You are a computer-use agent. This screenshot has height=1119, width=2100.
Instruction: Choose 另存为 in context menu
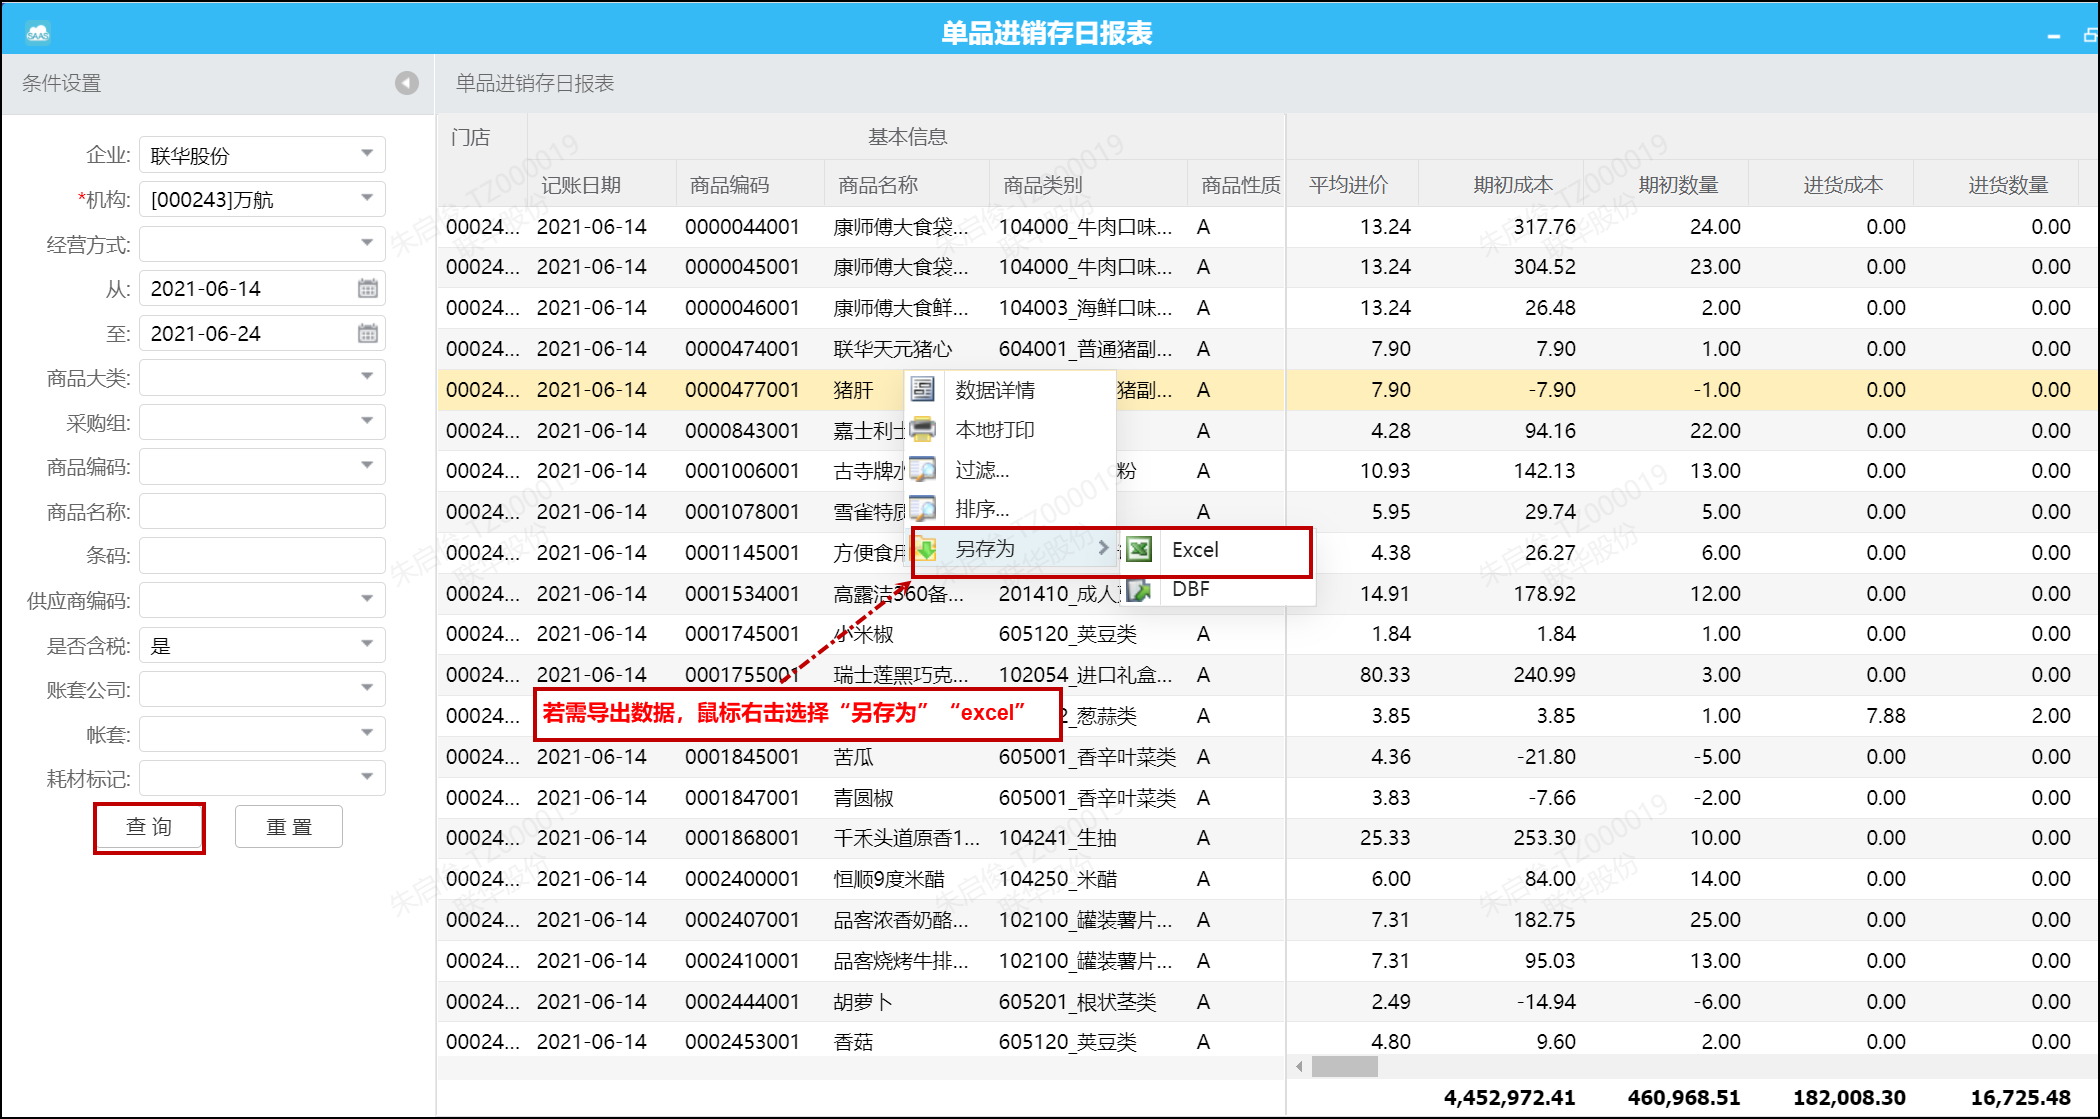[985, 549]
